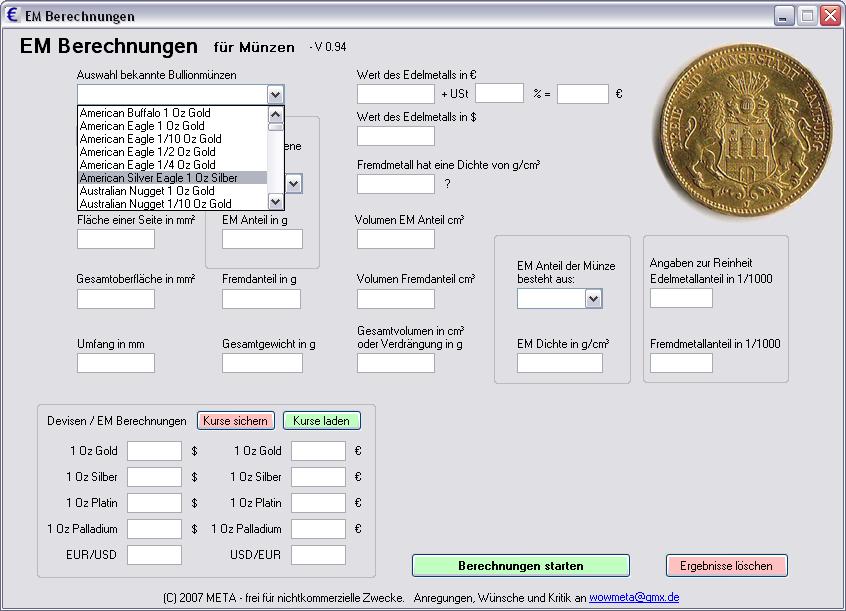Click the Gesamtvolumen in cm³ field
Screen dimensions: 846x611
tap(395, 363)
